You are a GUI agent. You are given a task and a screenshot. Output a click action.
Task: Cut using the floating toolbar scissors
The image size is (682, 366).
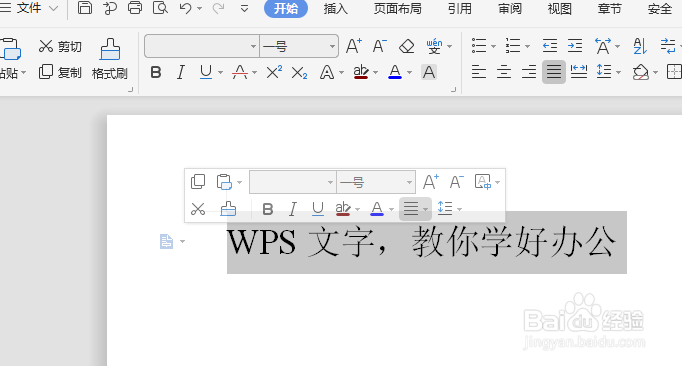(x=198, y=209)
